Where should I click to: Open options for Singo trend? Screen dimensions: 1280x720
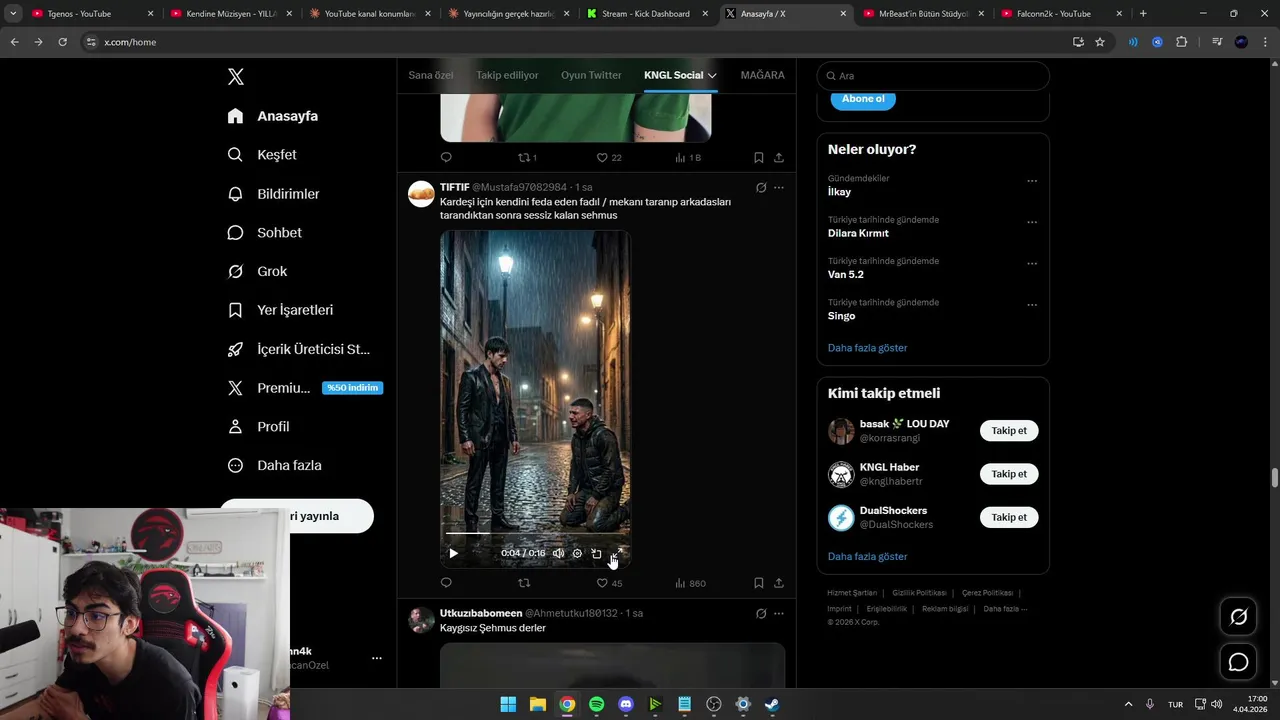pyautogui.click(x=1032, y=305)
